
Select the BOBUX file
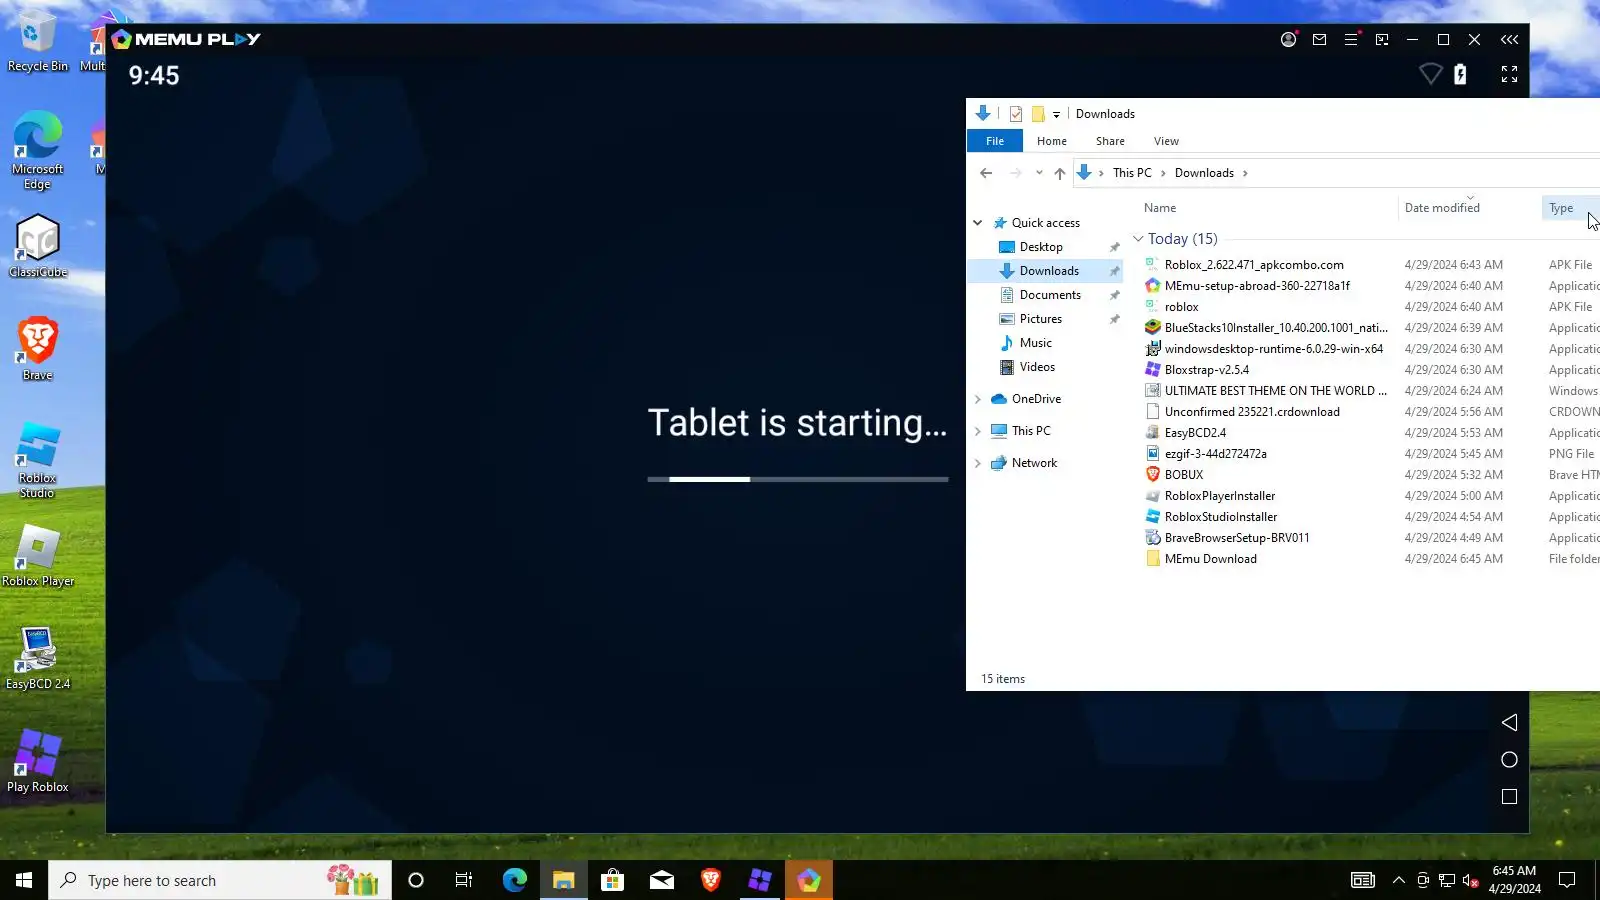tap(1184, 475)
